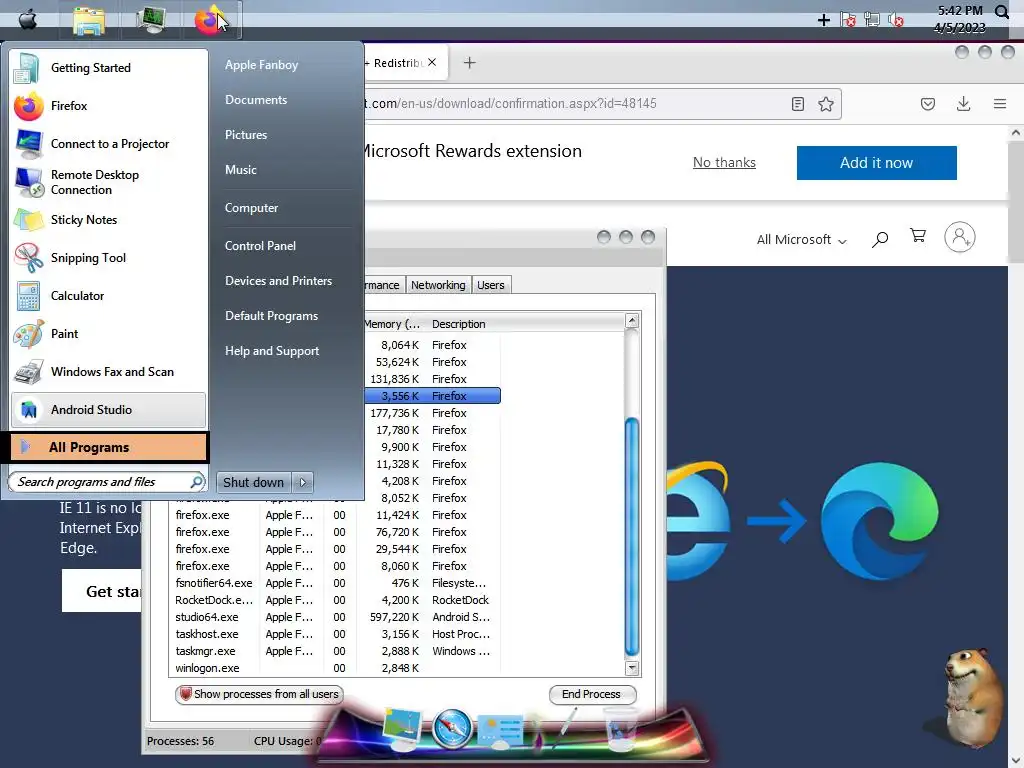Open Default Programs

[271, 316]
